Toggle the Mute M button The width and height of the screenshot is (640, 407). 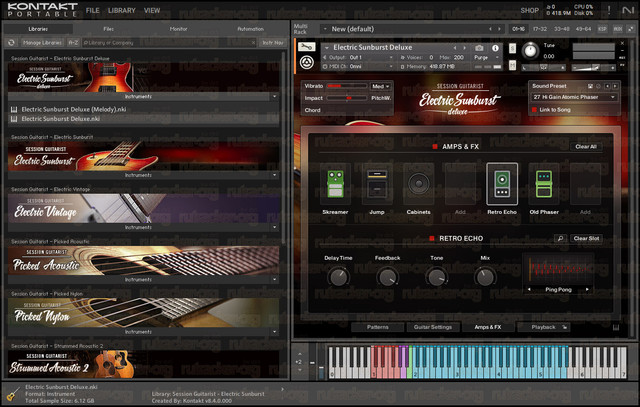pyautogui.click(x=513, y=65)
